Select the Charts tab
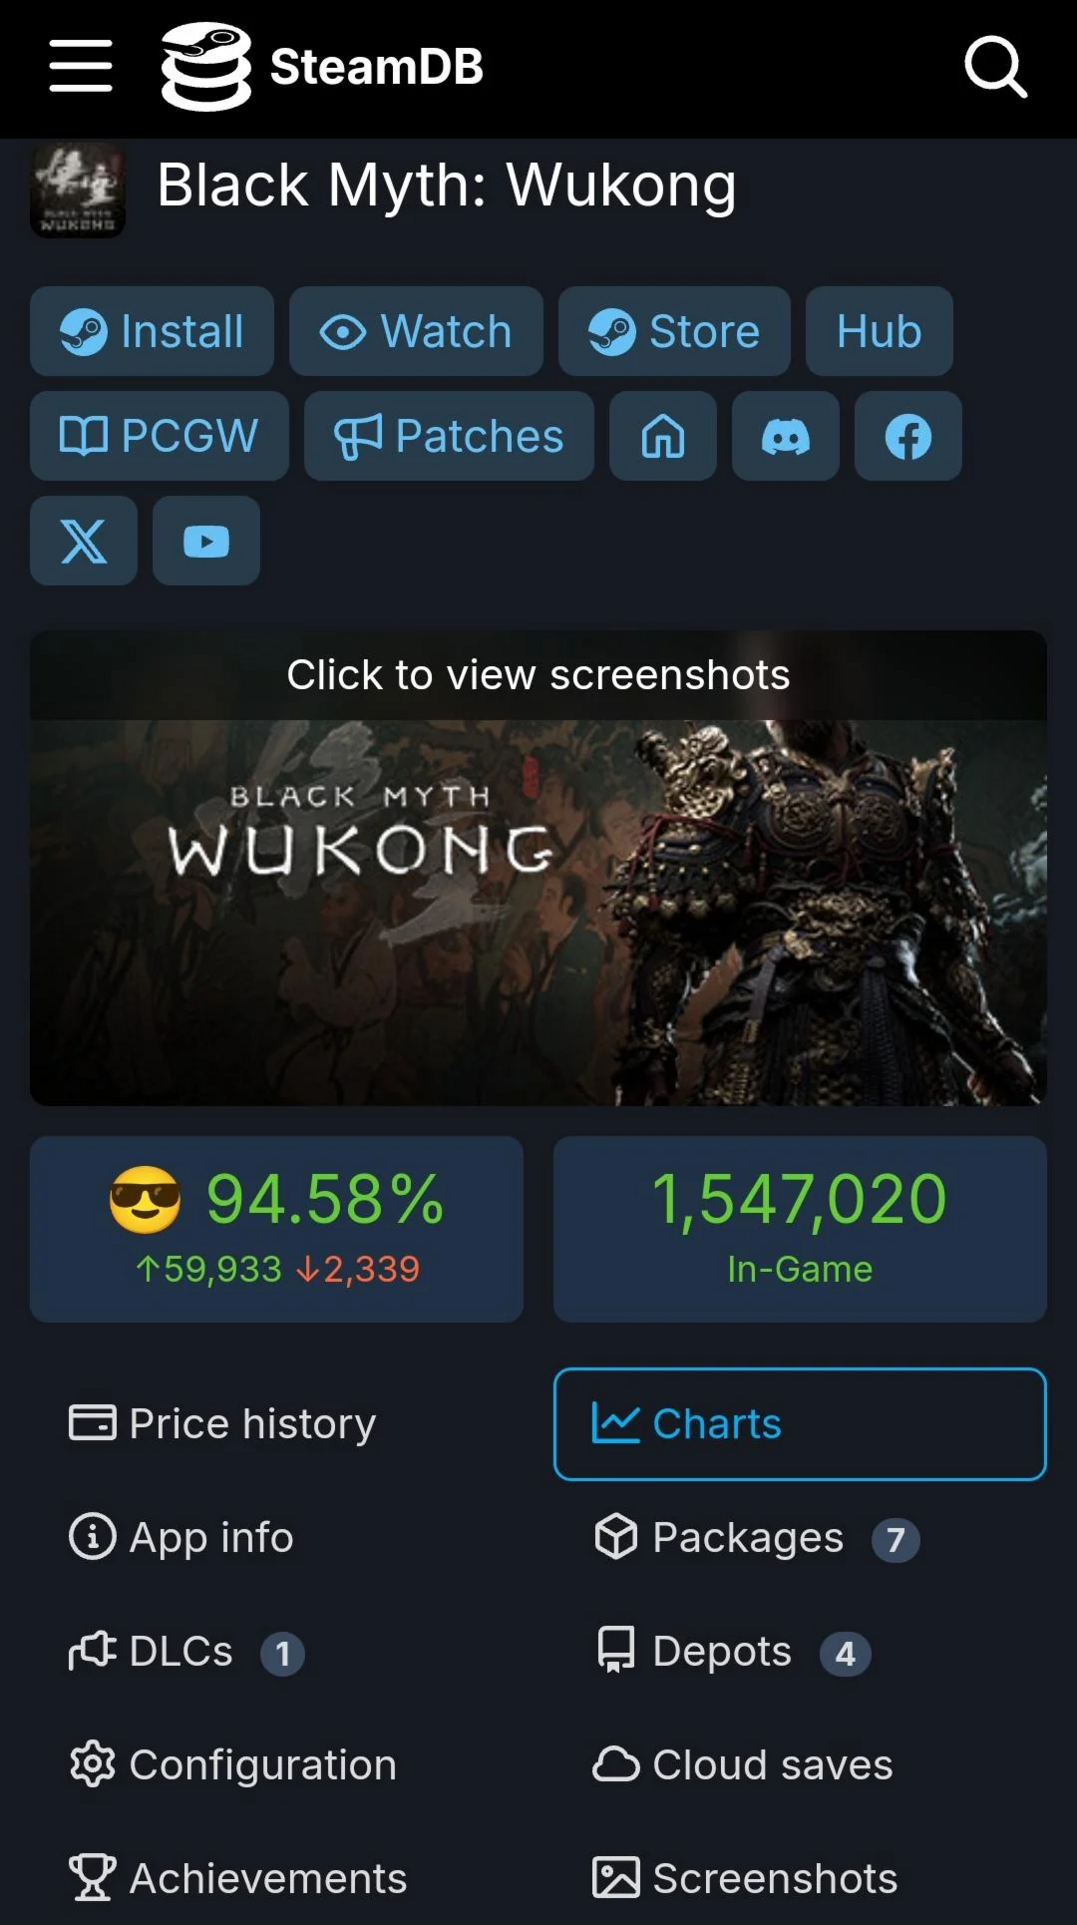The image size is (1077, 1925). [800, 1424]
